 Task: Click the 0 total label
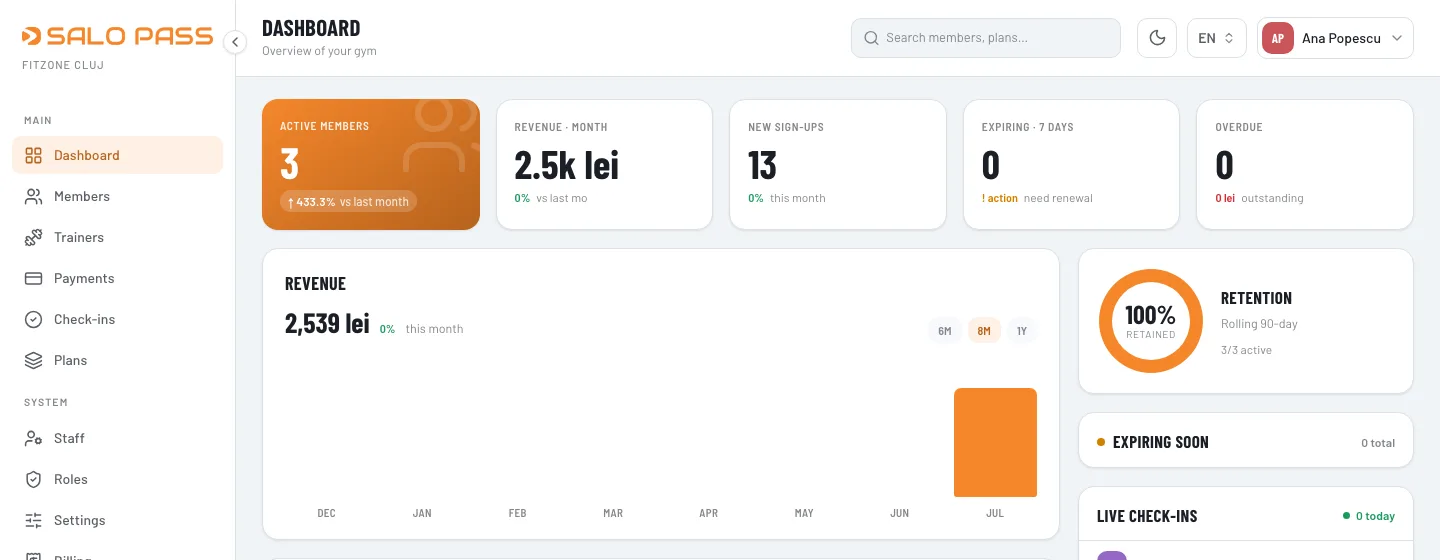(x=1378, y=443)
